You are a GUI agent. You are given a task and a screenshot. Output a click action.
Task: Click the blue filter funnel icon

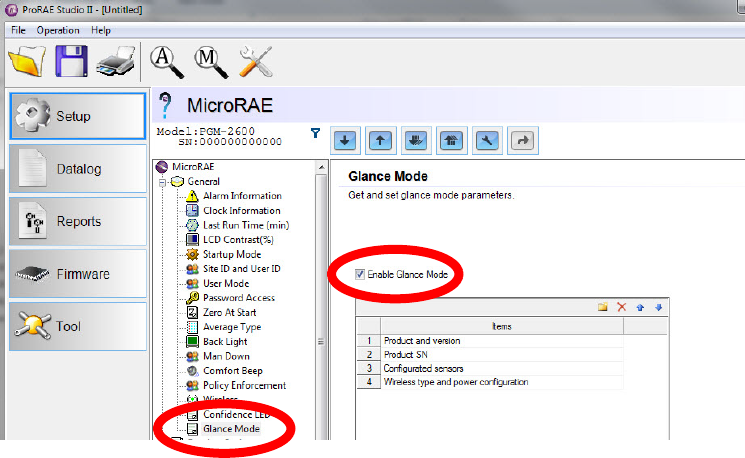tap(315, 133)
